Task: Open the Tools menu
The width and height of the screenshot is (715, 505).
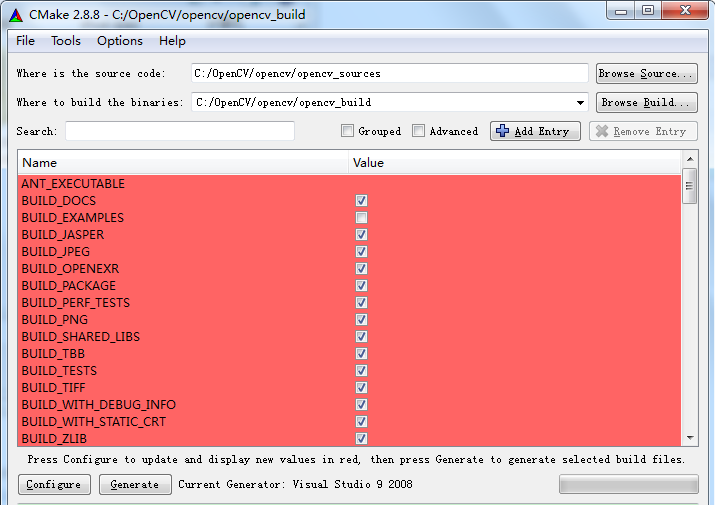Action: pos(66,41)
